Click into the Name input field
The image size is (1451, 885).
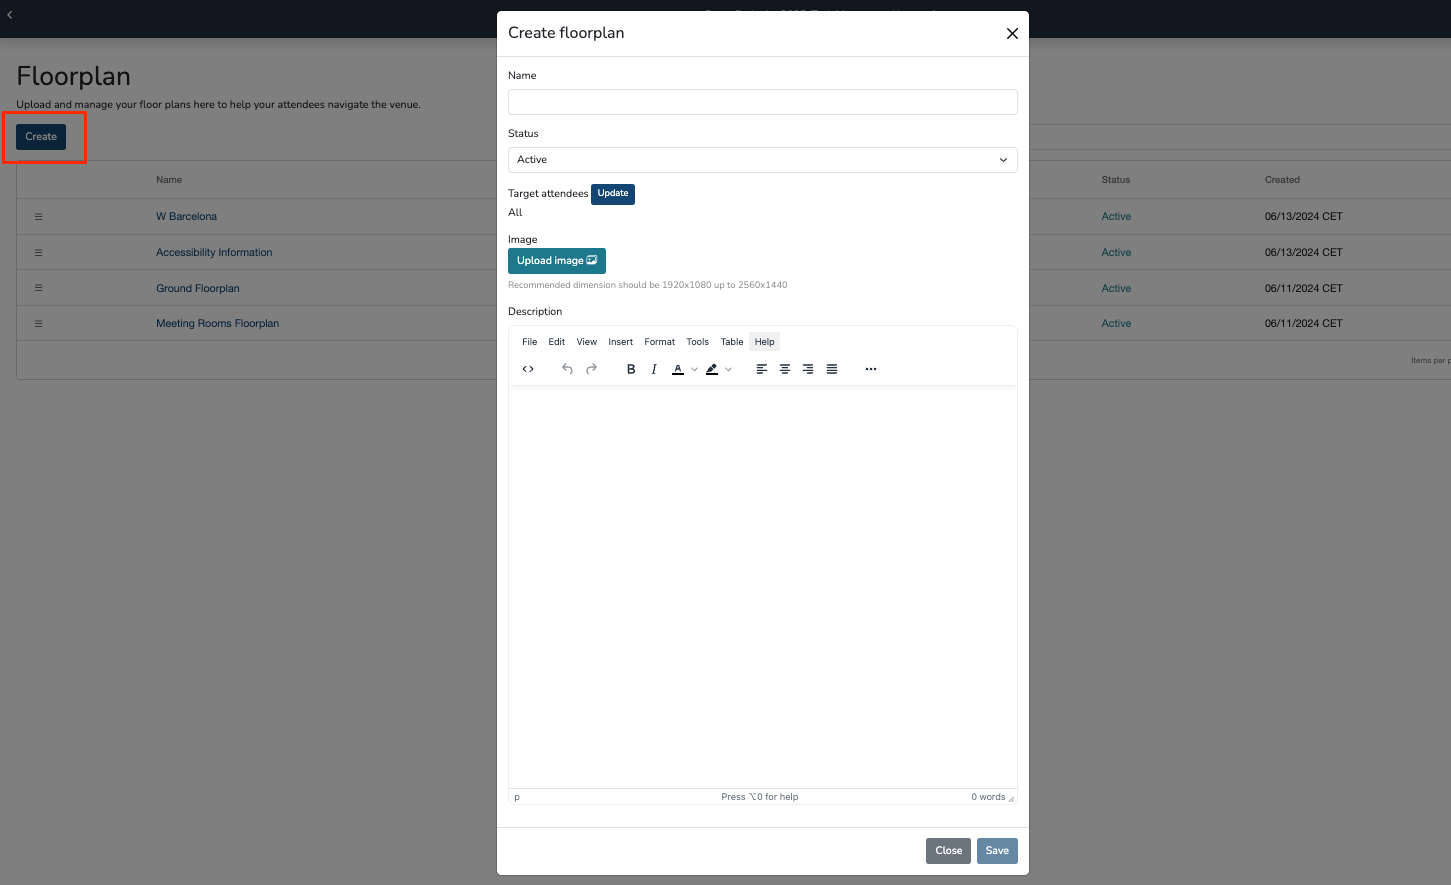(x=762, y=102)
